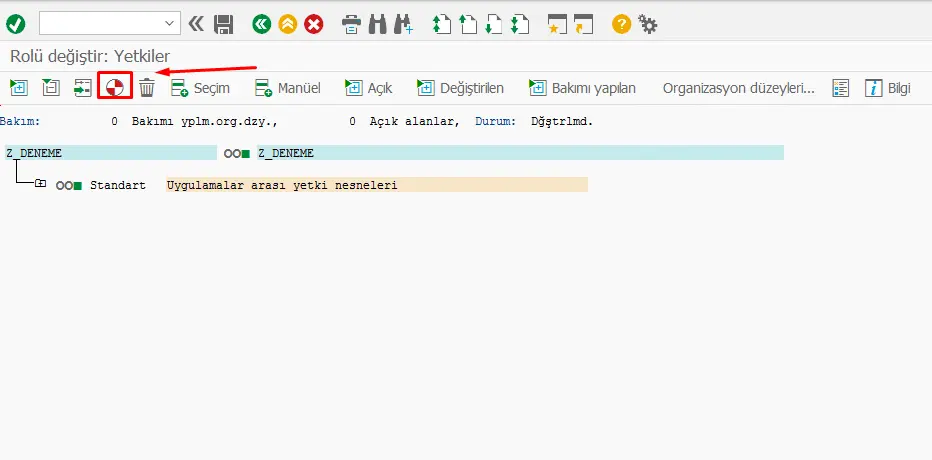Click the green Back arrow icon
This screenshot has width=932, height=460.
click(x=262, y=23)
